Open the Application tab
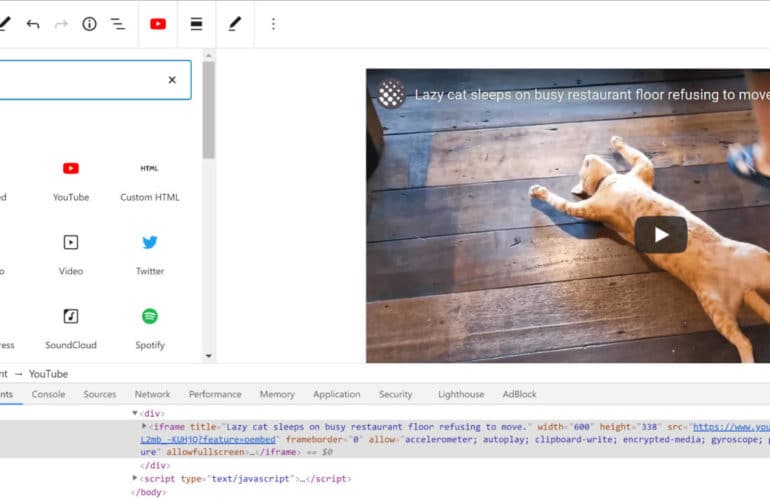The width and height of the screenshot is (770, 500). pyautogui.click(x=336, y=394)
